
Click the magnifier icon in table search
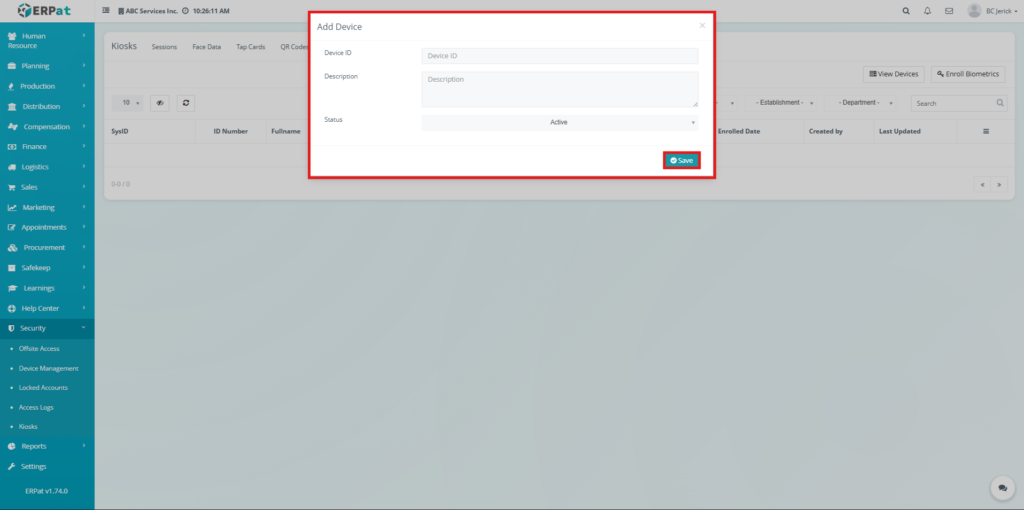click(1000, 103)
